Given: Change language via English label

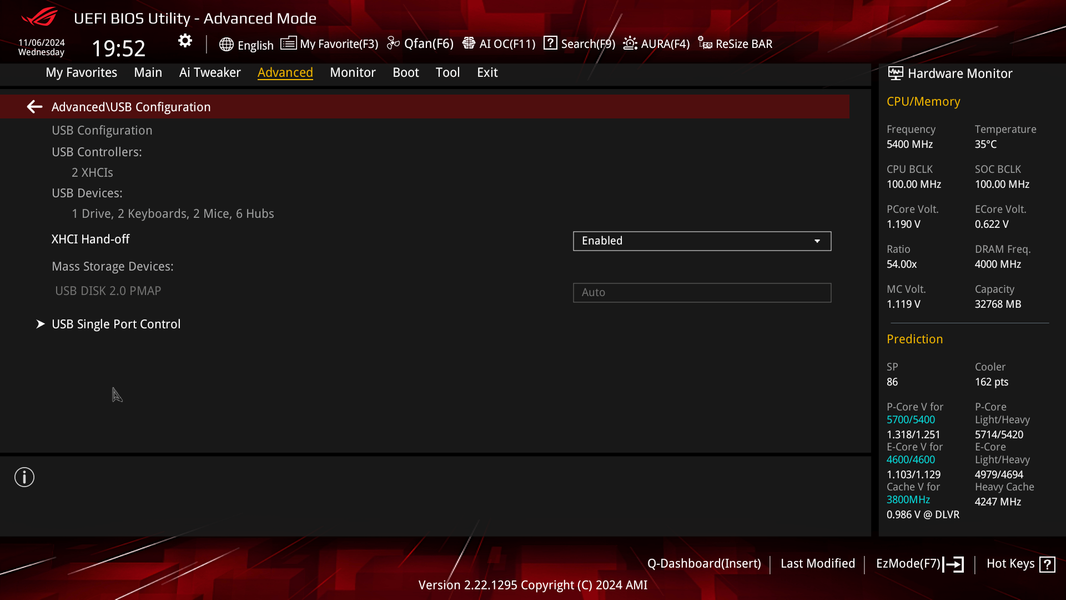Looking at the screenshot, I should click(x=256, y=46).
